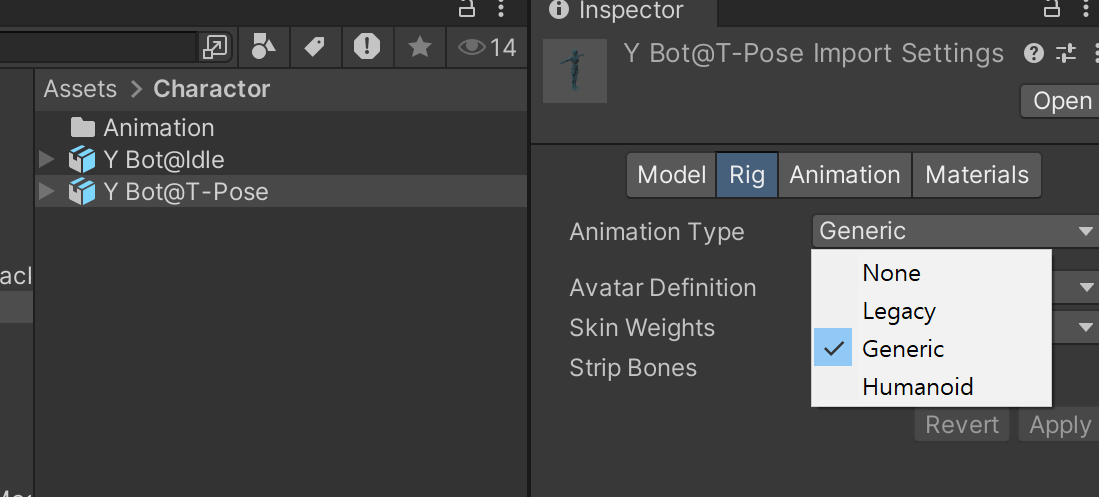Screen dimensions: 1099x497
Task: Open the Inspector help reference icon
Action: click(1034, 53)
